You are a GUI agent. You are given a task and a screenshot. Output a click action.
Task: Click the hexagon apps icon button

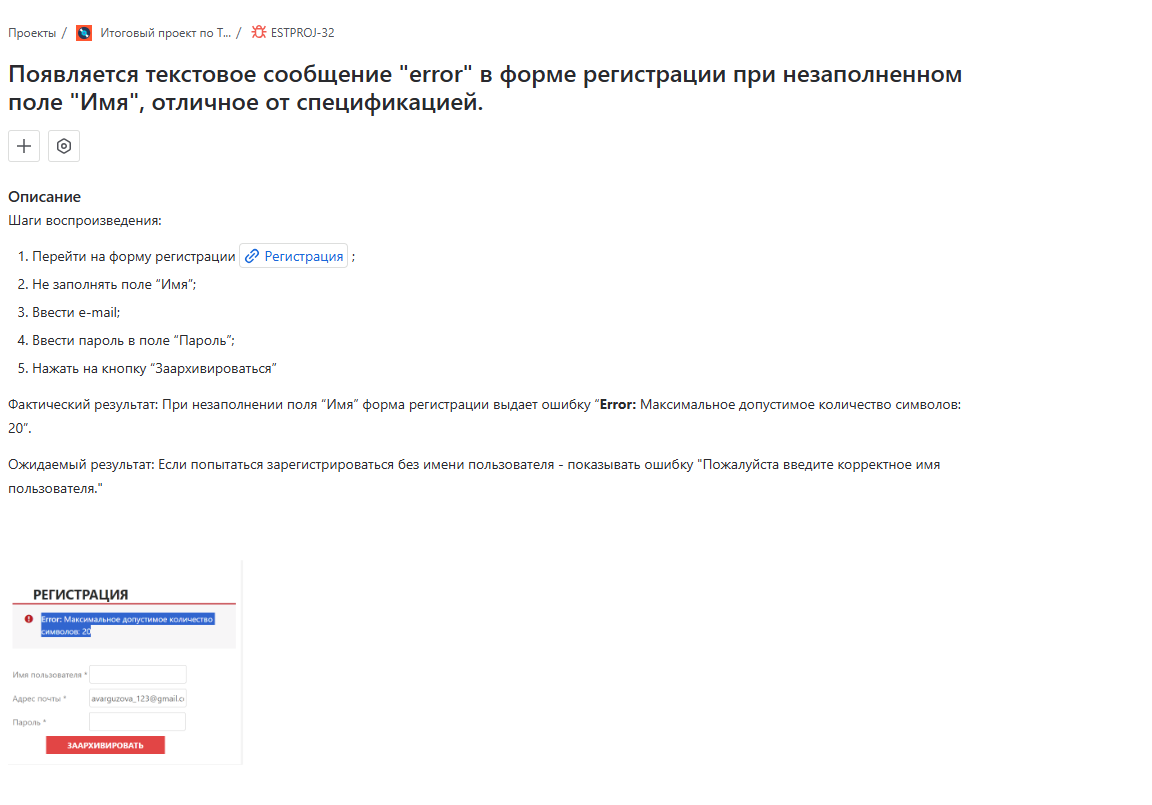[64, 146]
